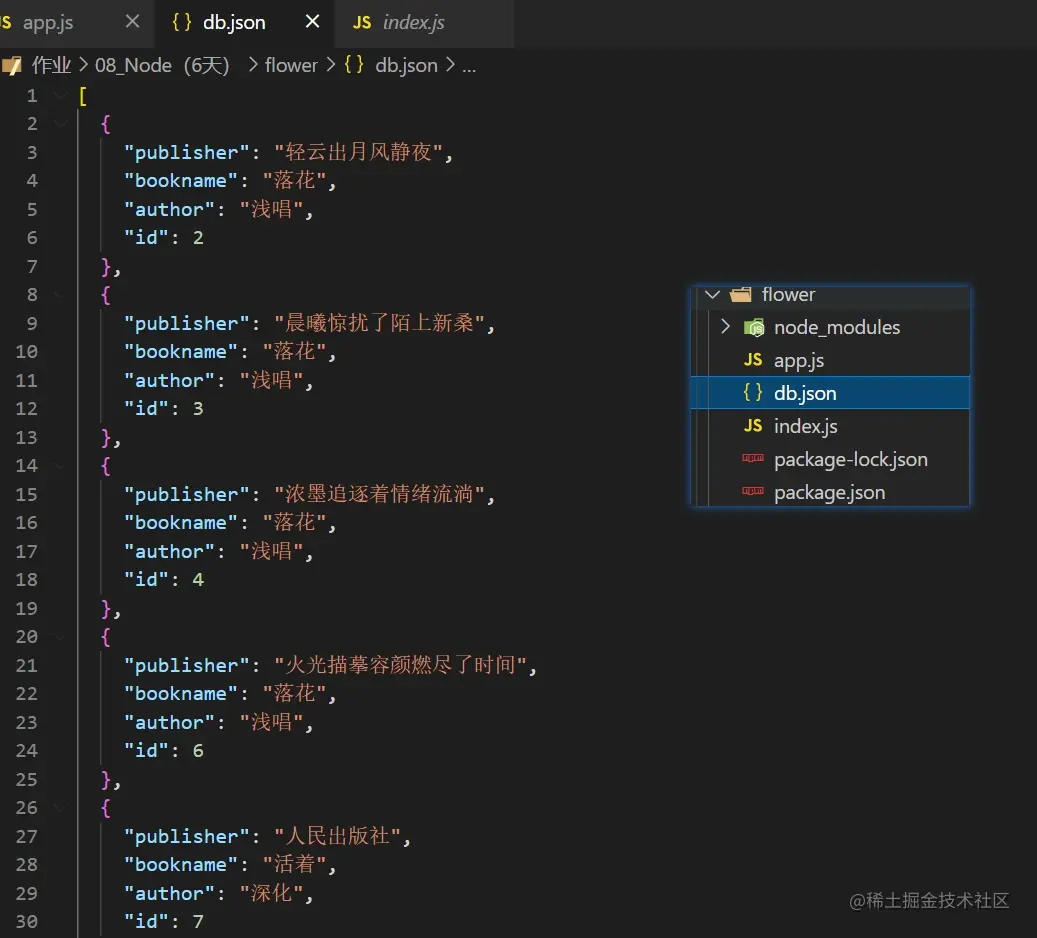Click the id value 7 on line 30
1037x938 pixels.
click(x=198, y=921)
